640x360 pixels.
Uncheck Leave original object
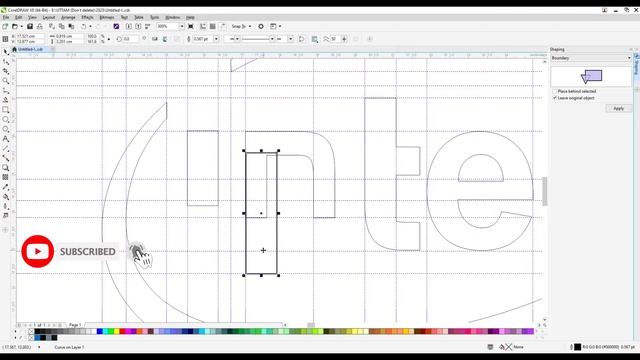pyautogui.click(x=555, y=98)
